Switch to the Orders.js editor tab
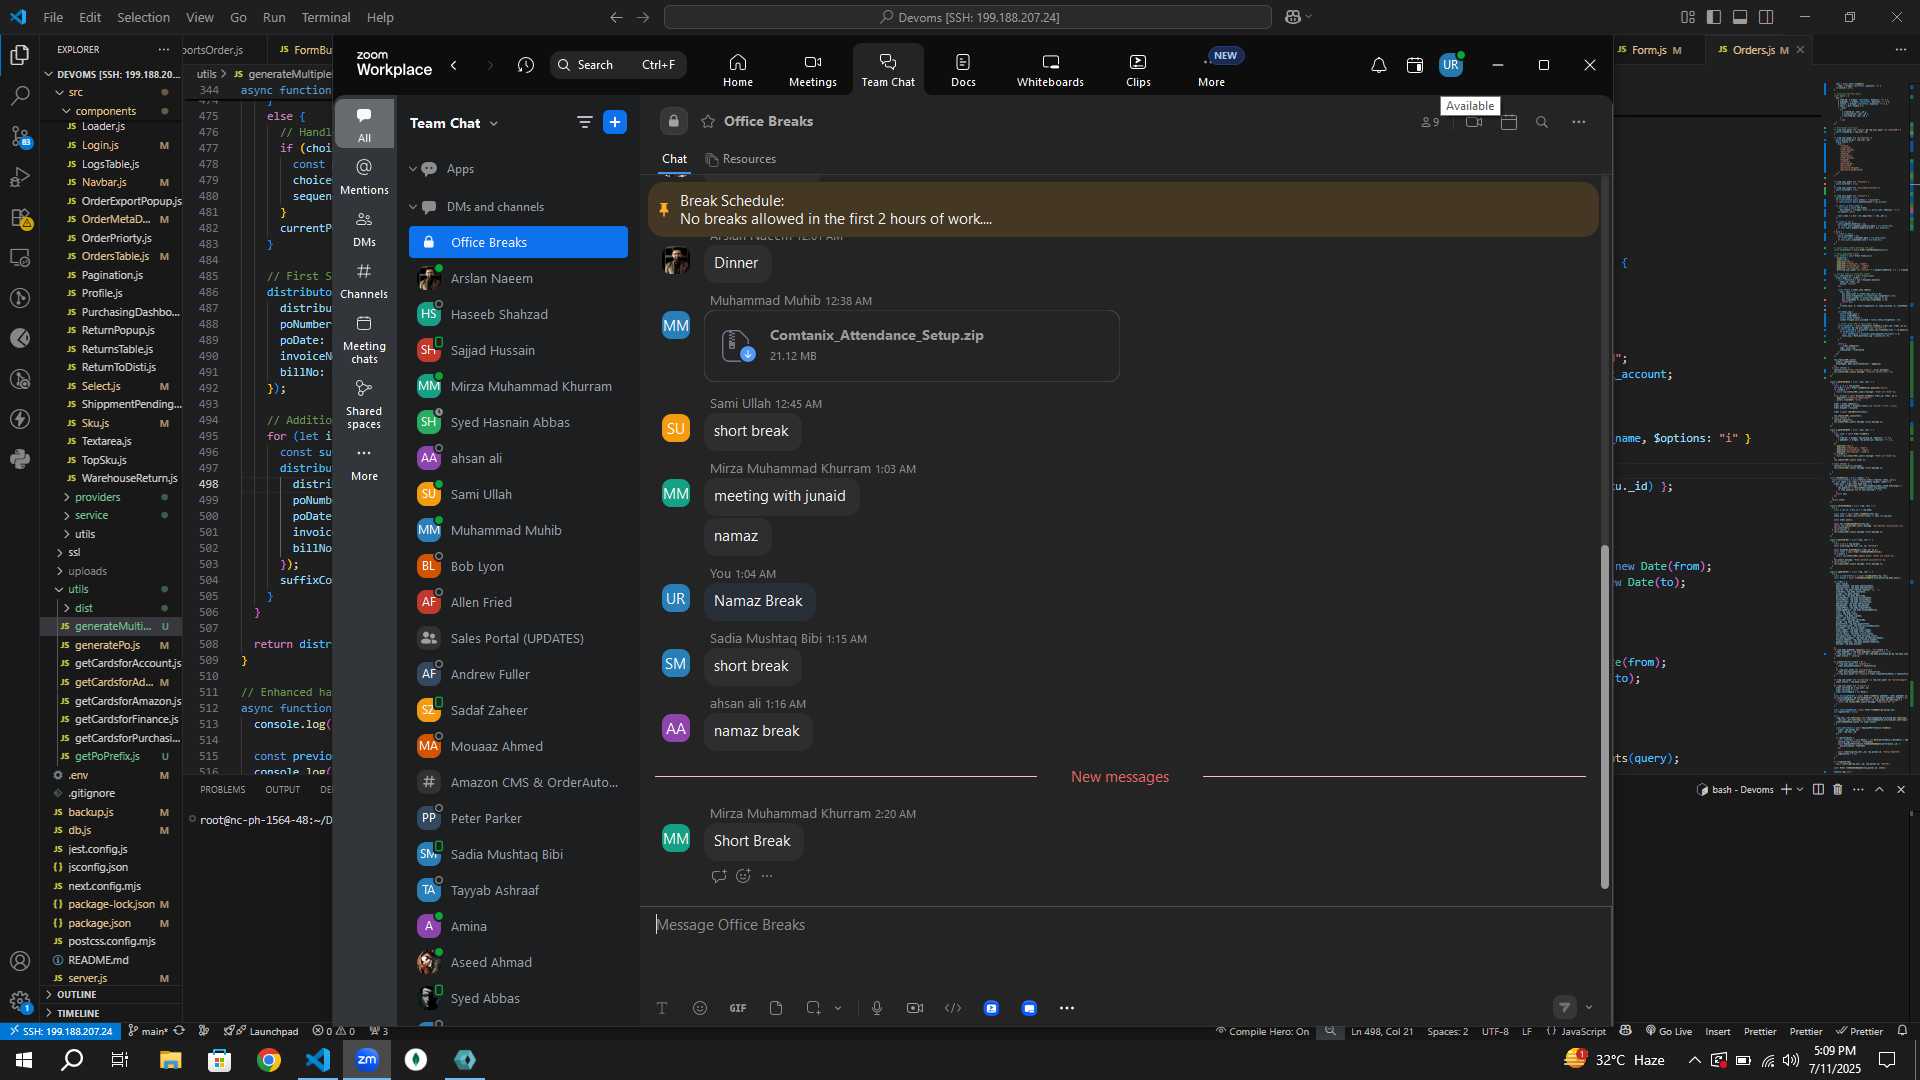The width and height of the screenshot is (1920, 1080). tap(1754, 50)
